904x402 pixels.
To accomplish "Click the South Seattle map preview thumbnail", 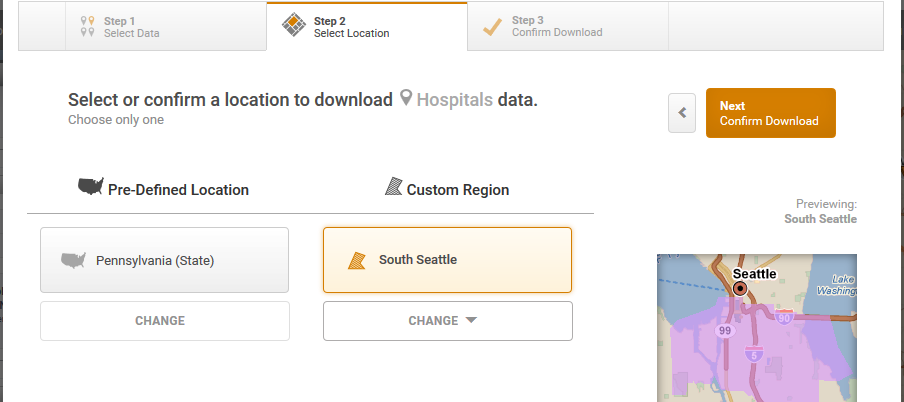I will coord(756,328).
